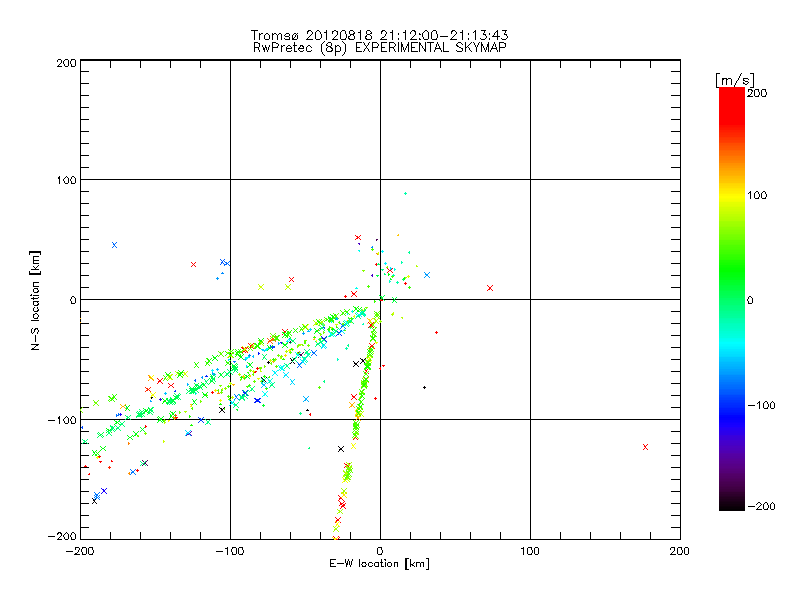Viewport: 800px width, 600px height.
Task: Click x-axis tick label '200'
Action: click(680, 552)
